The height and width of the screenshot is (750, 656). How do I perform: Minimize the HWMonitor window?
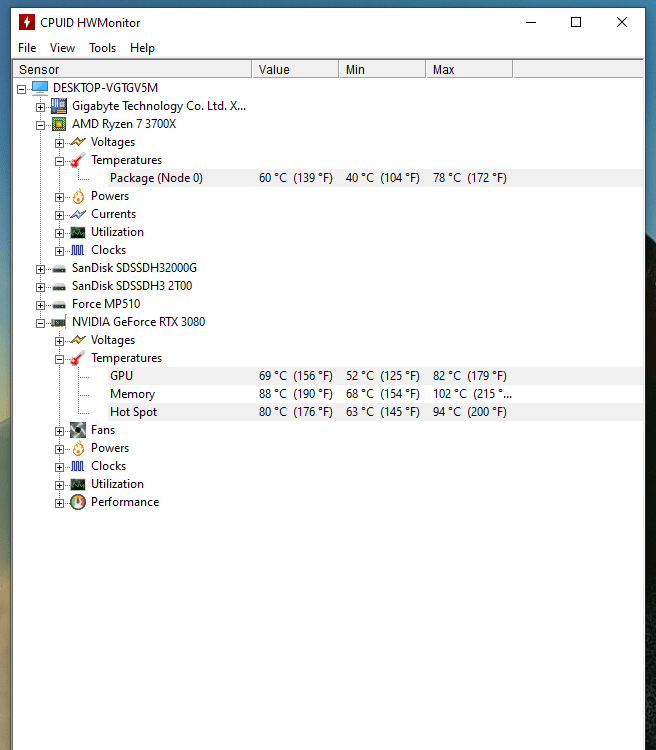(x=531, y=22)
